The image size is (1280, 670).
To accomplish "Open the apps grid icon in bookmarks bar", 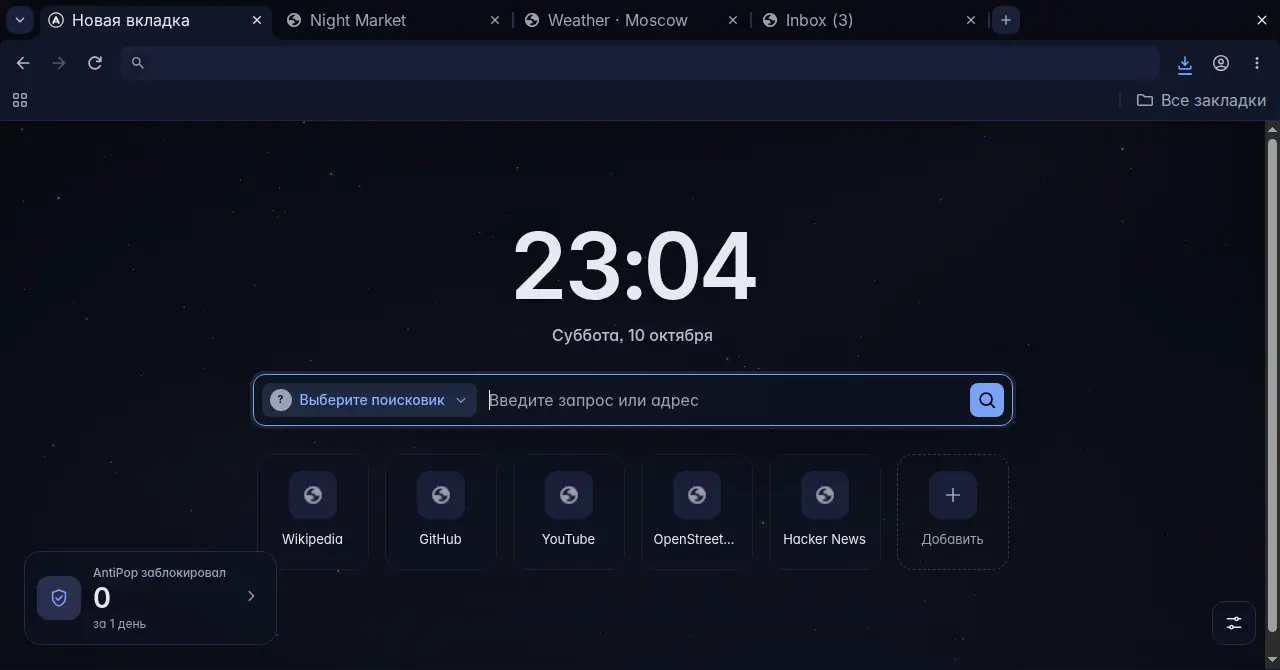I will click(x=20, y=100).
